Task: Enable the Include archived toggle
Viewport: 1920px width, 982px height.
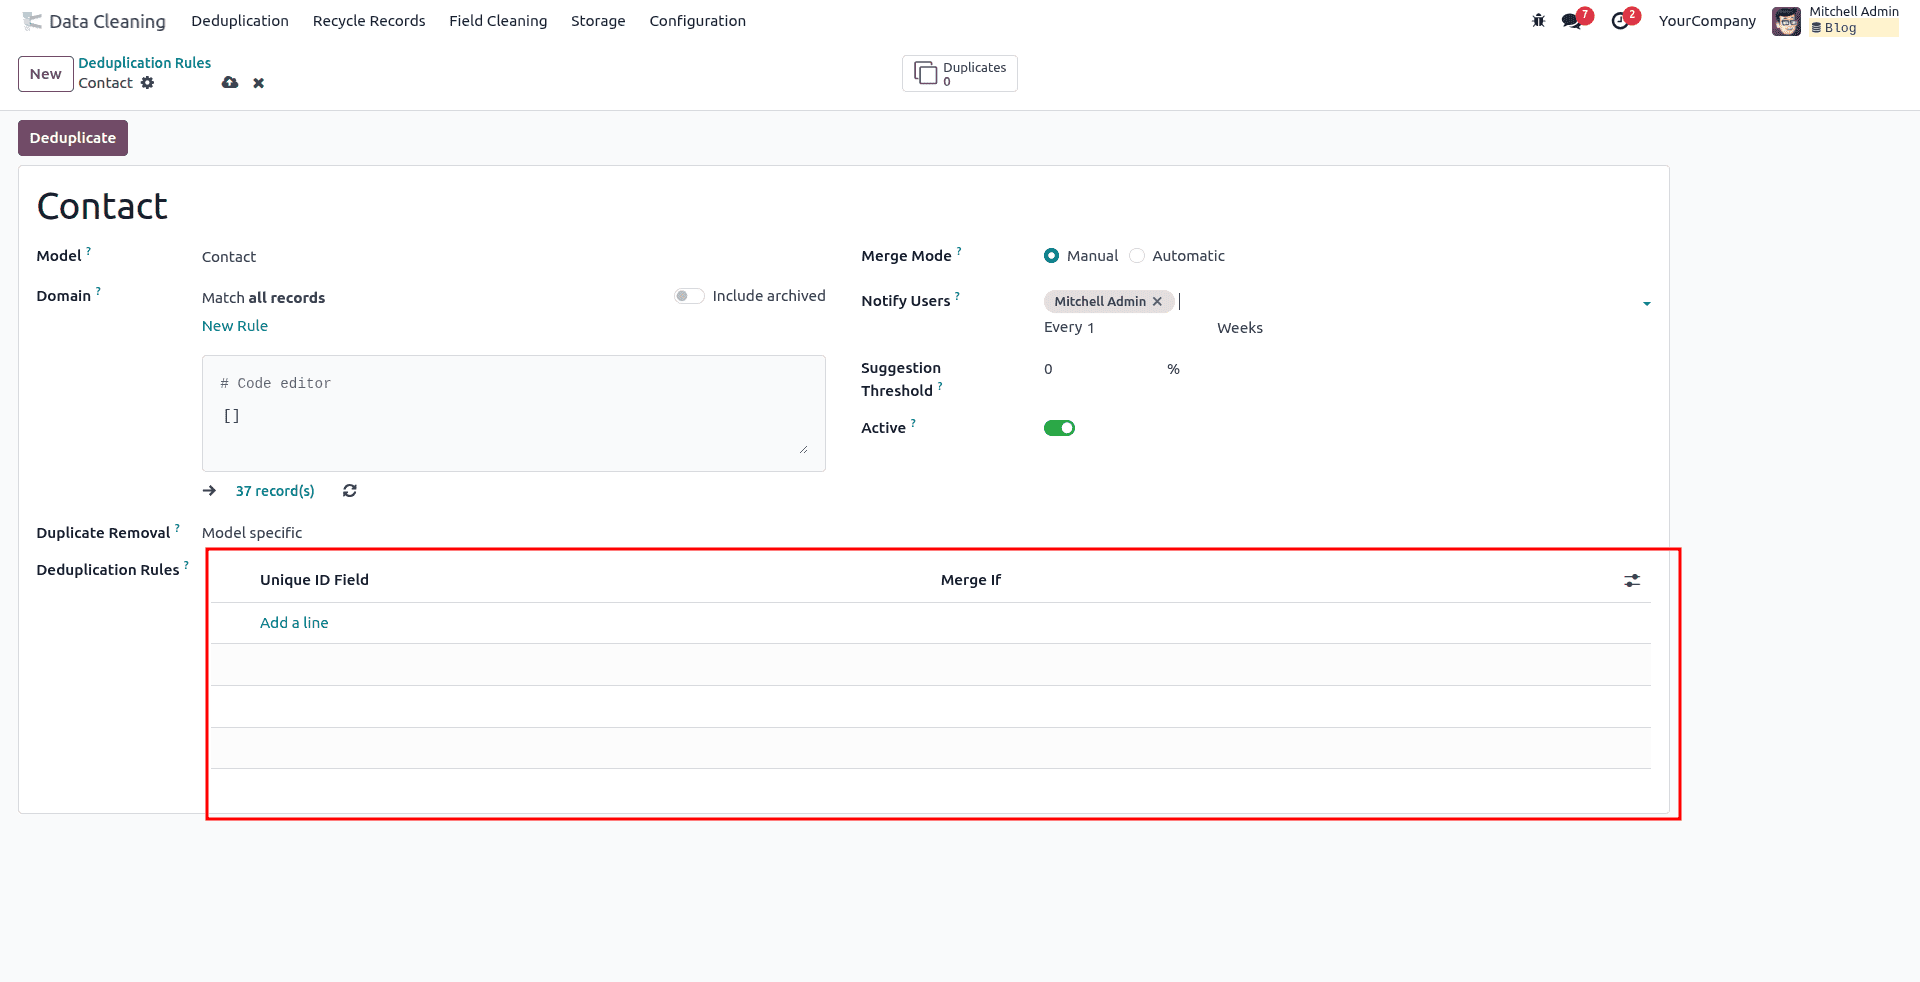Action: point(688,295)
